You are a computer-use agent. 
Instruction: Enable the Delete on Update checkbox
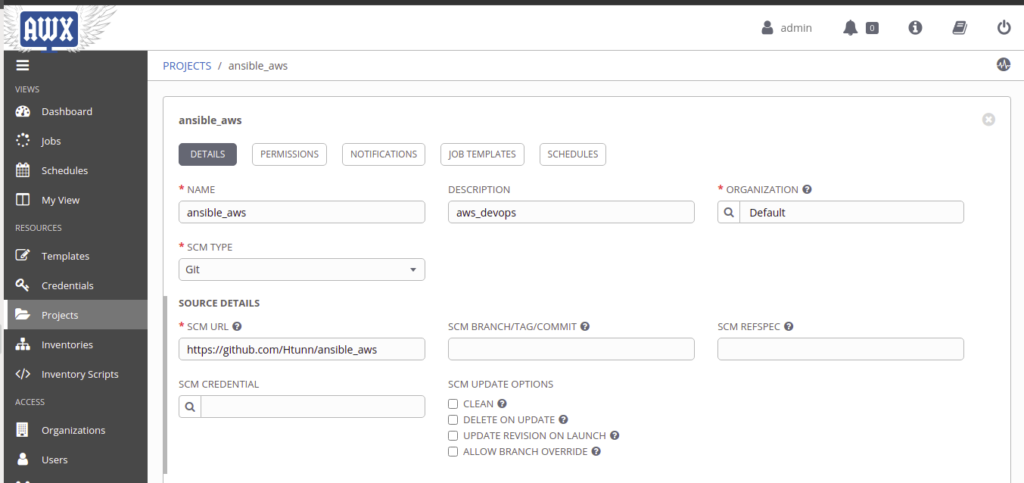[x=453, y=420]
